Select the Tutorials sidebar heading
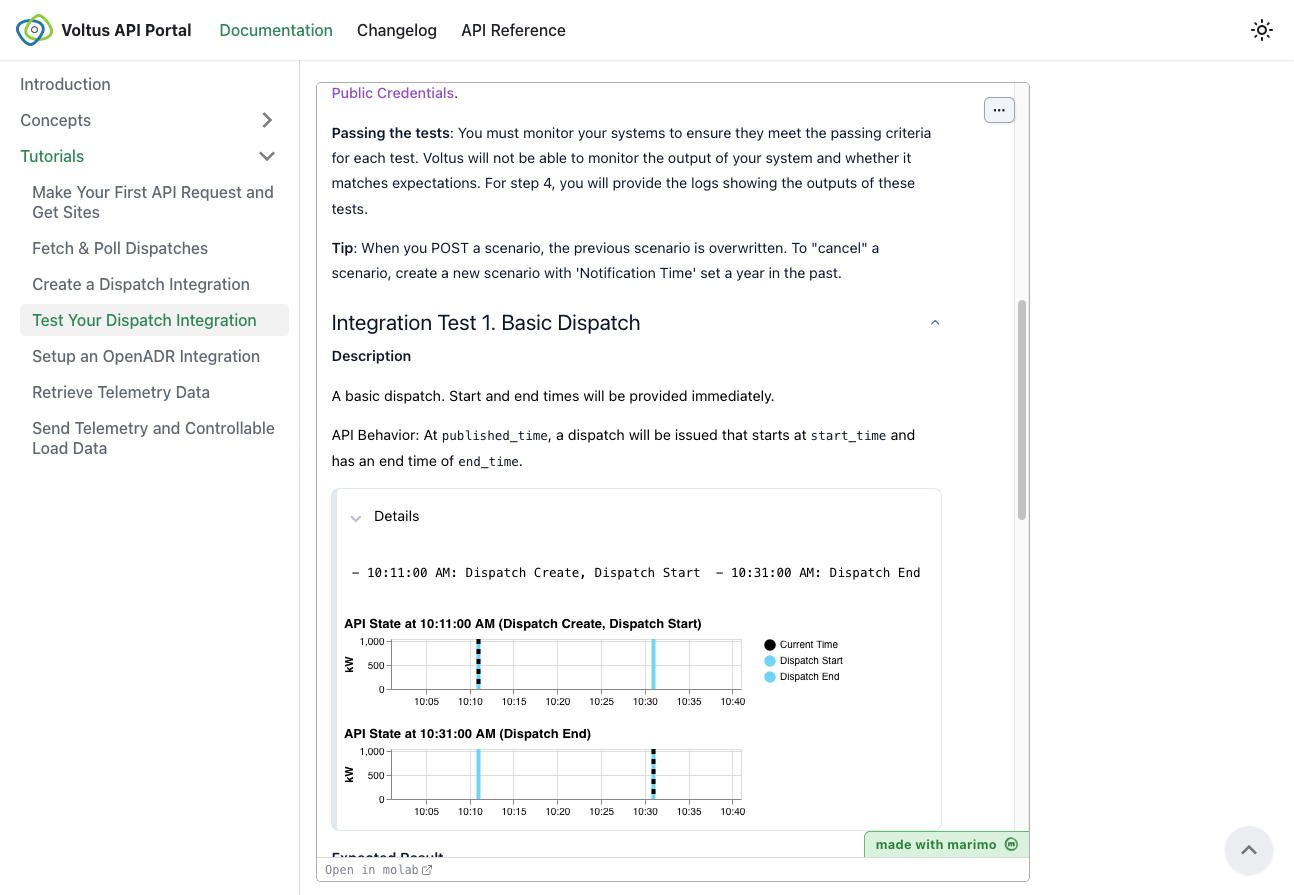 point(52,156)
